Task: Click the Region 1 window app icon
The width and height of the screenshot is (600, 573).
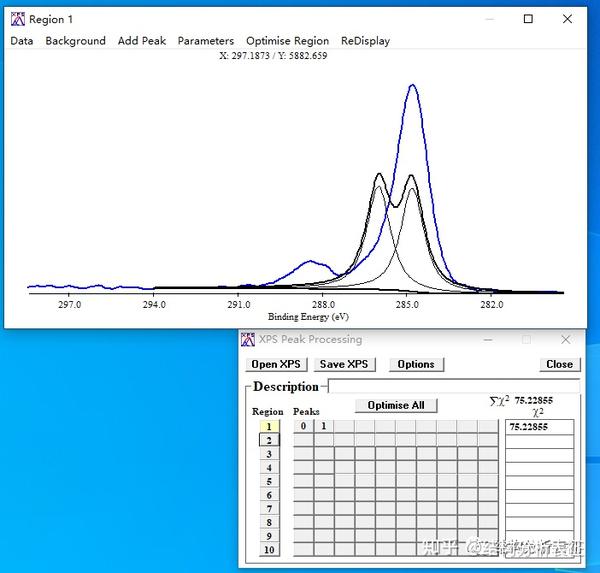Action: click(x=18, y=19)
